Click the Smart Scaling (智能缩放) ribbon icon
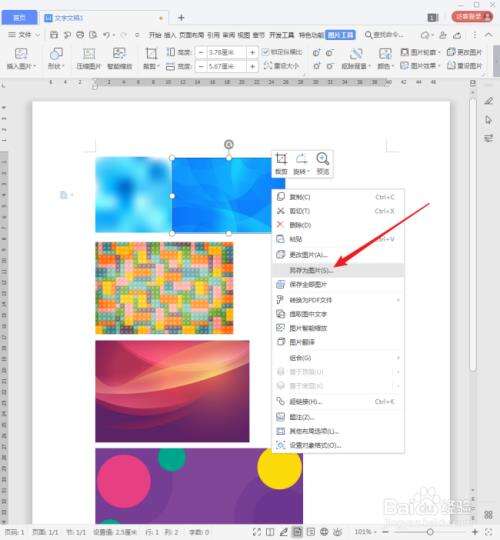Image resolution: width=500 pixels, height=540 pixels. [x=119, y=59]
